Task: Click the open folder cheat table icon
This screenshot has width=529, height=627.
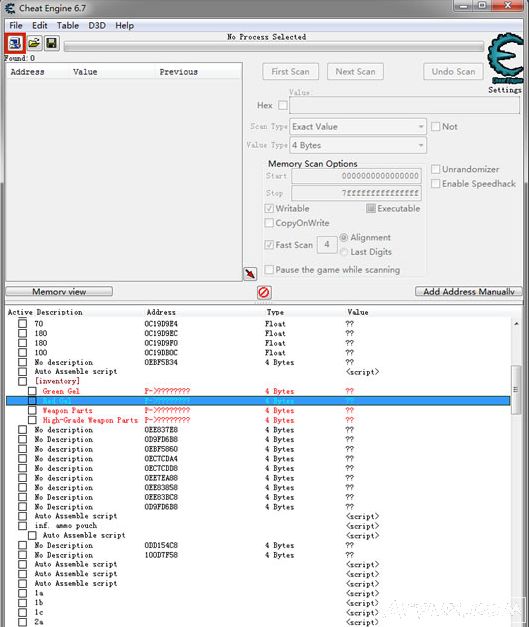Action: pyautogui.click(x=35, y=43)
